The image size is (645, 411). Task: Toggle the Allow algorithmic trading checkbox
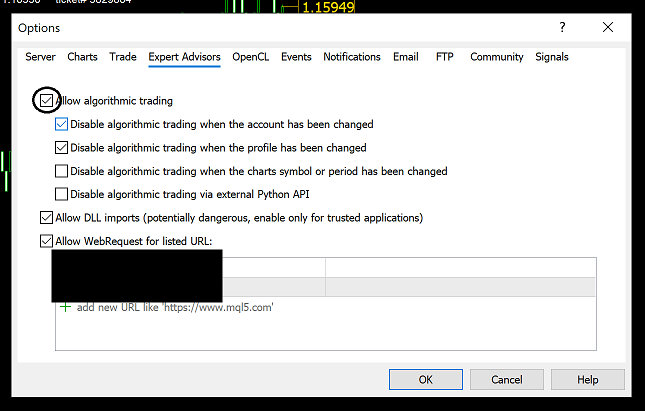[46, 100]
